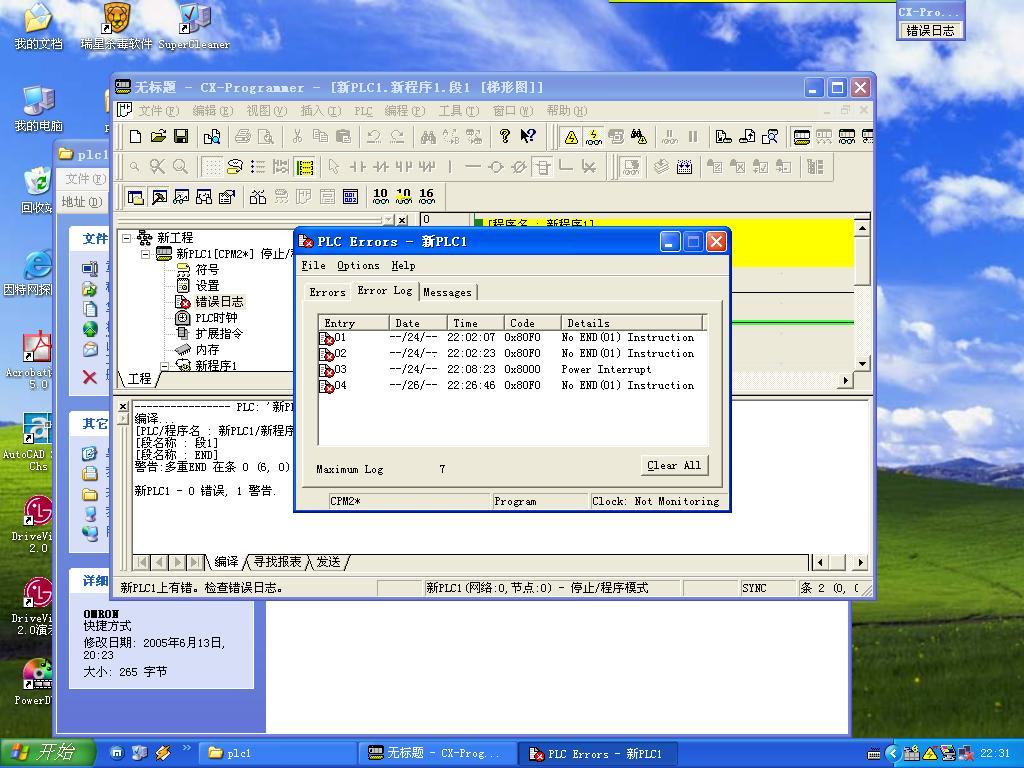Sort error log by Date column header
The height and width of the screenshot is (768, 1024).
(x=418, y=323)
